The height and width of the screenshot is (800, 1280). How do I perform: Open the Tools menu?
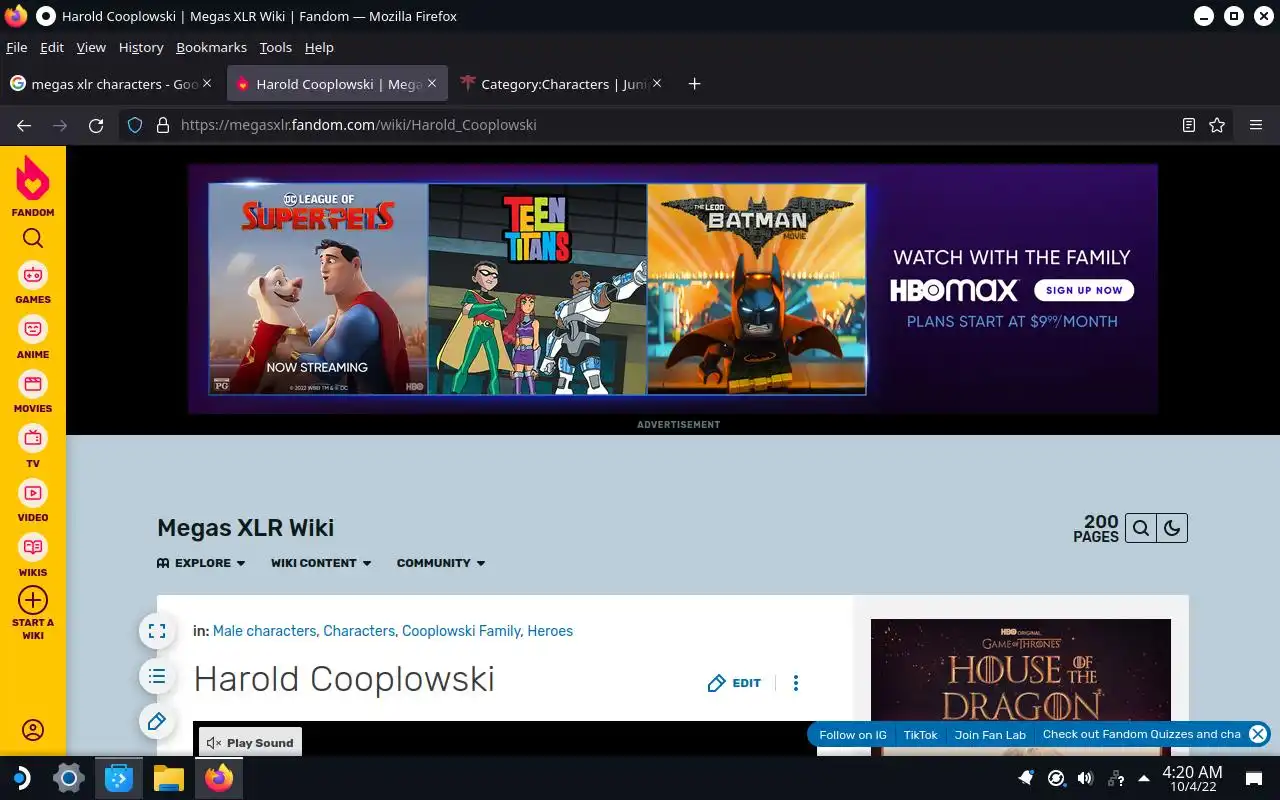pyautogui.click(x=275, y=47)
